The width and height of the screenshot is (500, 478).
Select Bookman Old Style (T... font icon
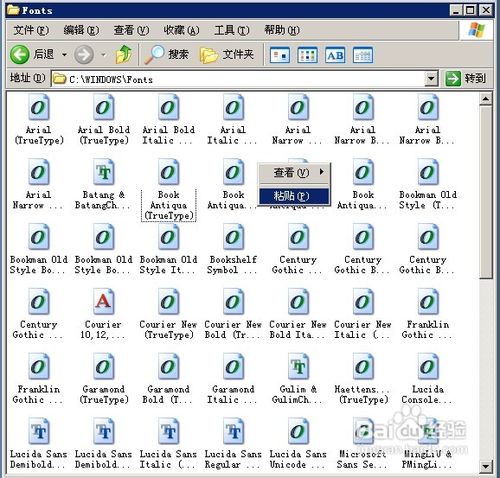(x=428, y=172)
